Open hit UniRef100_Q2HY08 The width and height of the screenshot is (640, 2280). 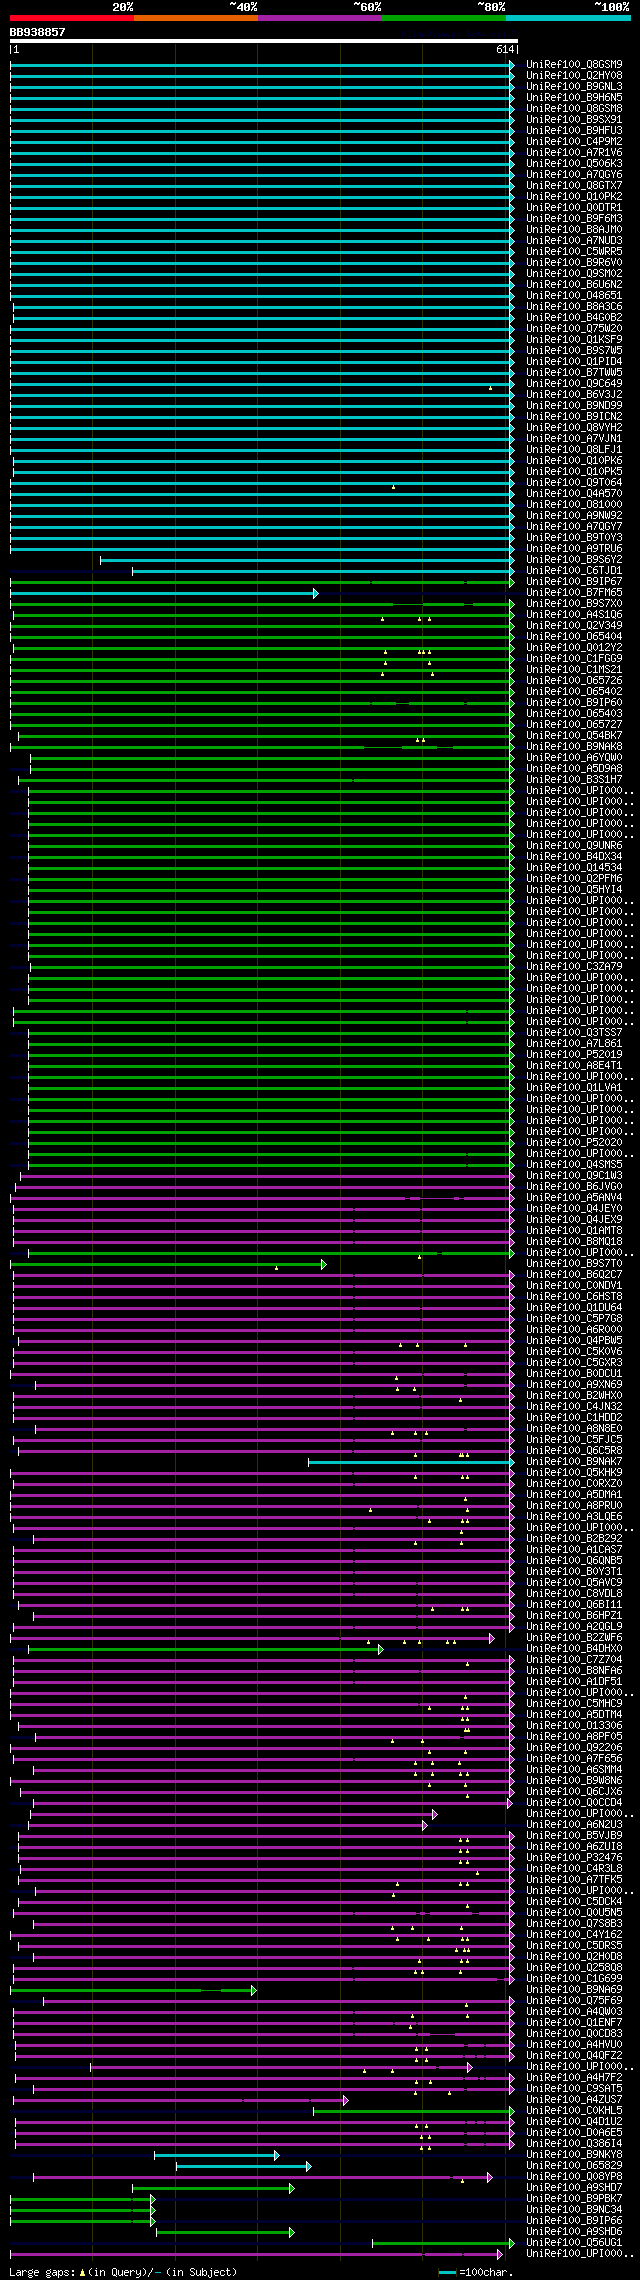pyautogui.click(x=574, y=76)
